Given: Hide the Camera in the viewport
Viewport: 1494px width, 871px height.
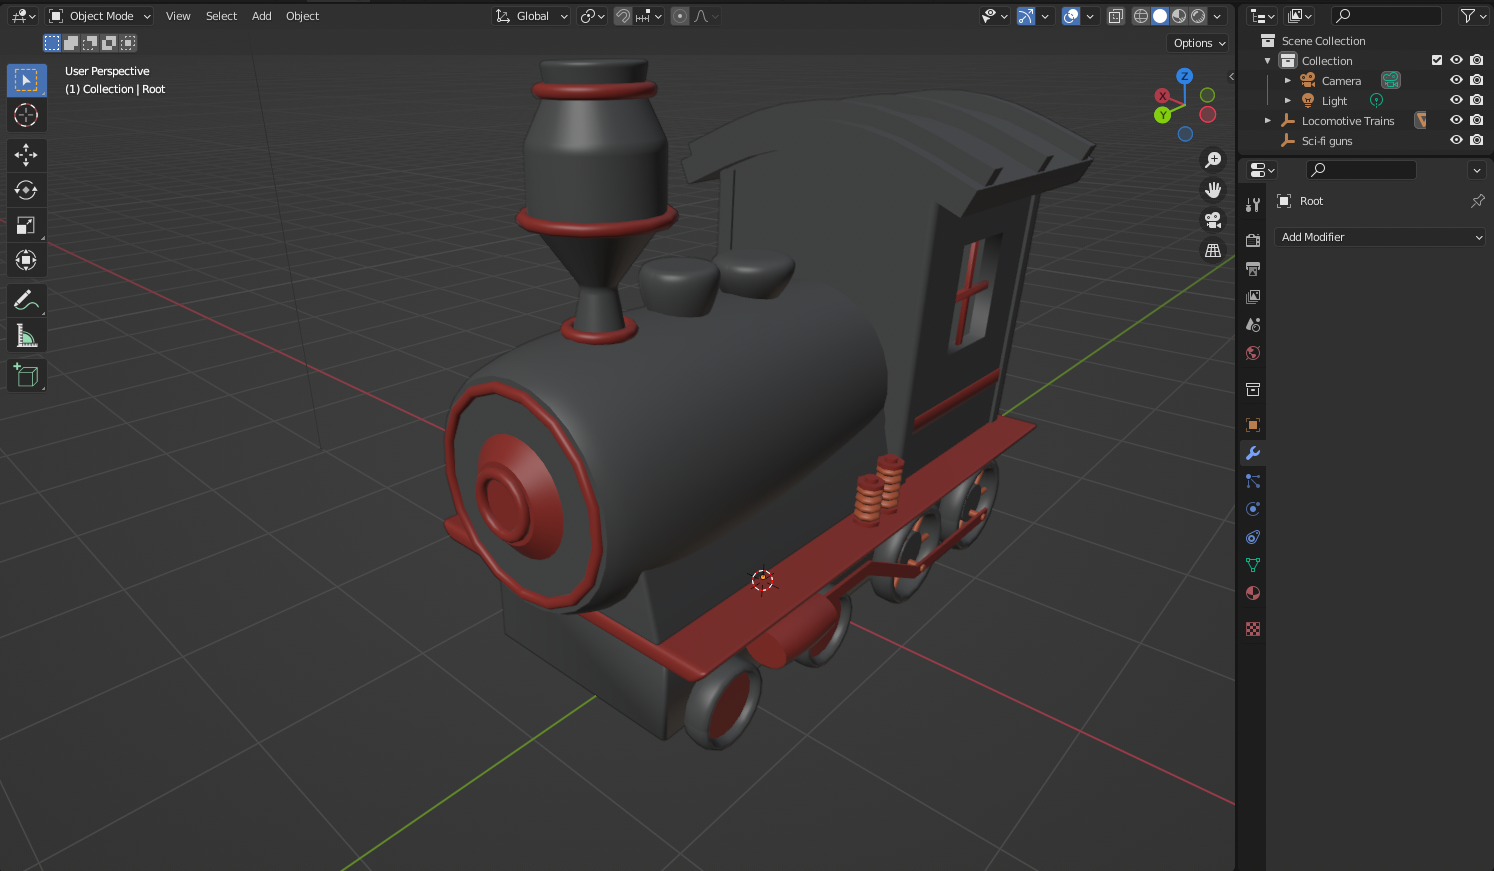Looking at the screenshot, I should (1456, 80).
